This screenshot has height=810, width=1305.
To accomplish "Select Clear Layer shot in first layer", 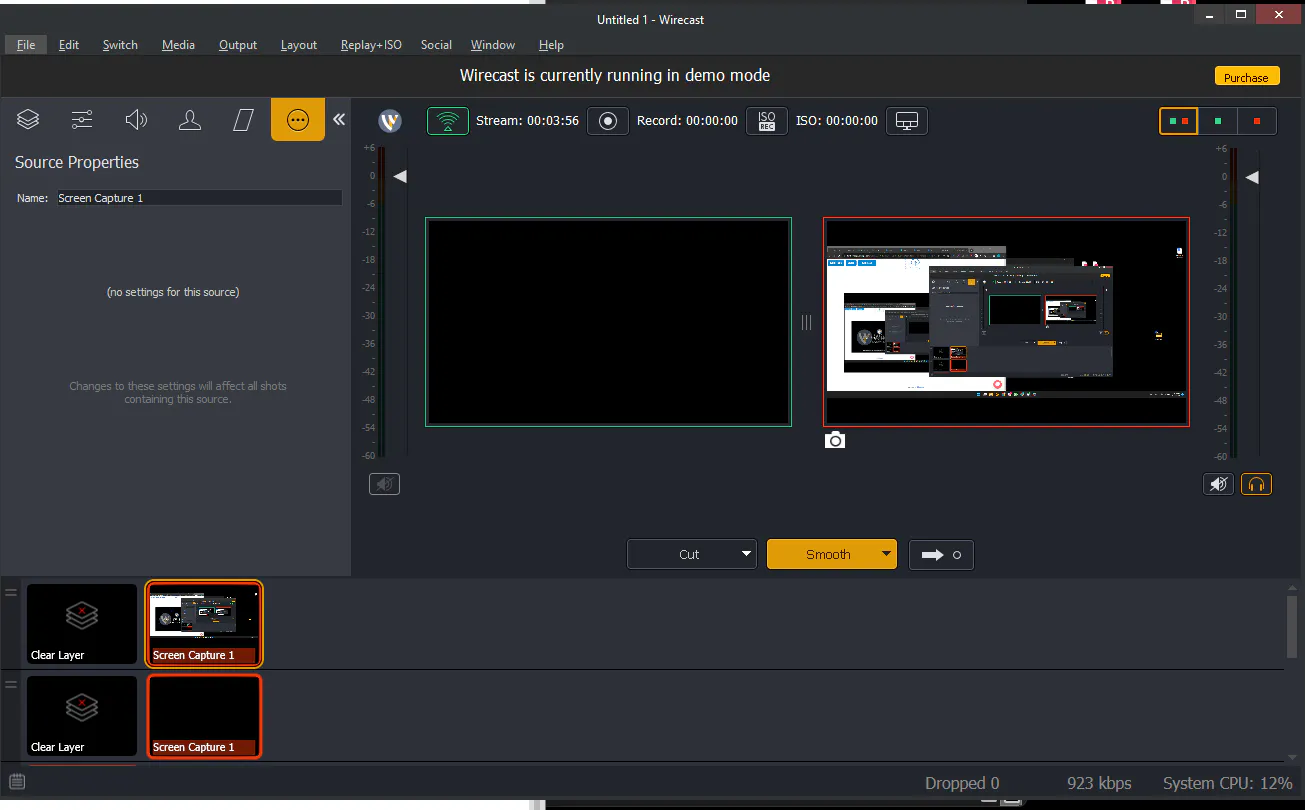I will tap(82, 624).
